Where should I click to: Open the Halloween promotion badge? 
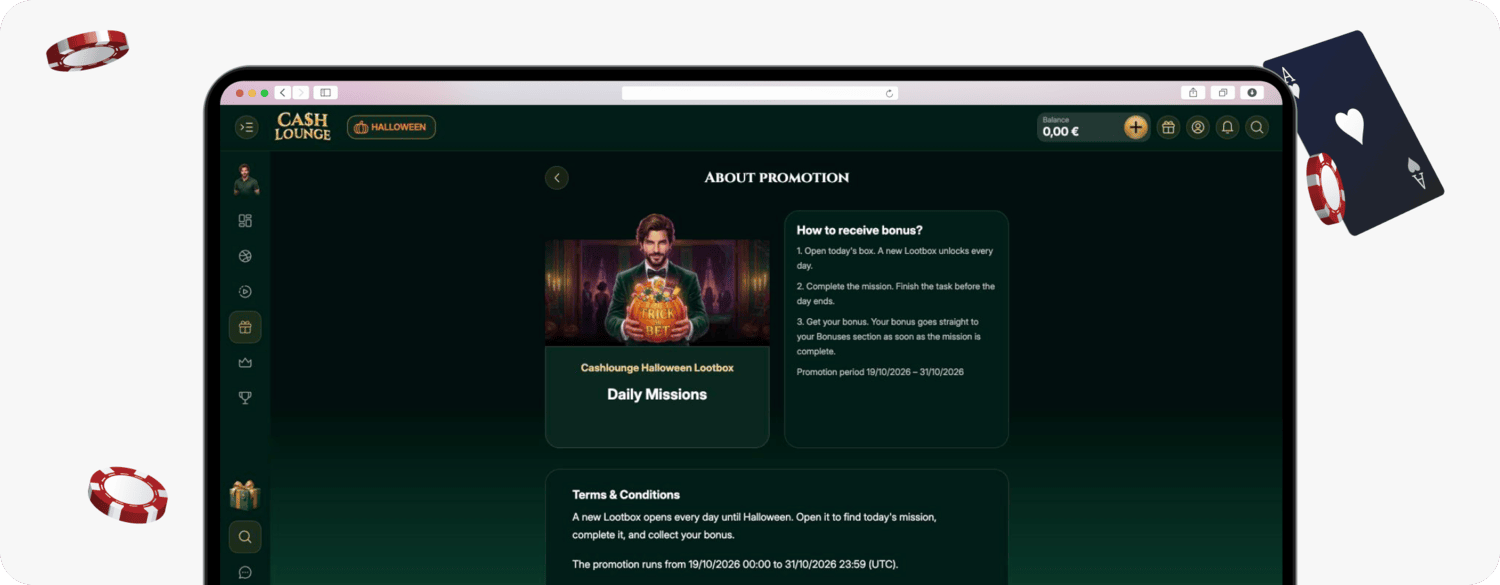pos(391,127)
